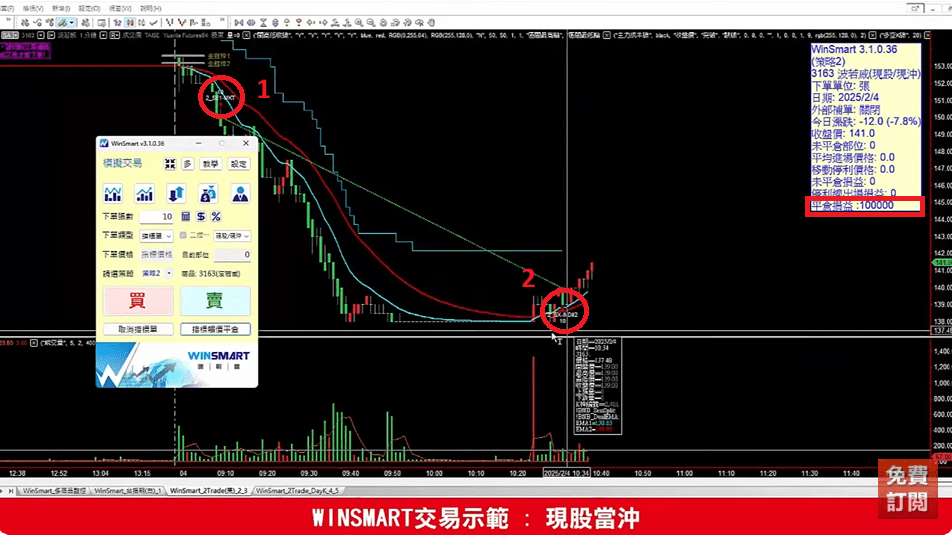The width and height of the screenshot is (952, 535).
Task: Open the user account icon in WinSmart
Action: [x=240, y=194]
